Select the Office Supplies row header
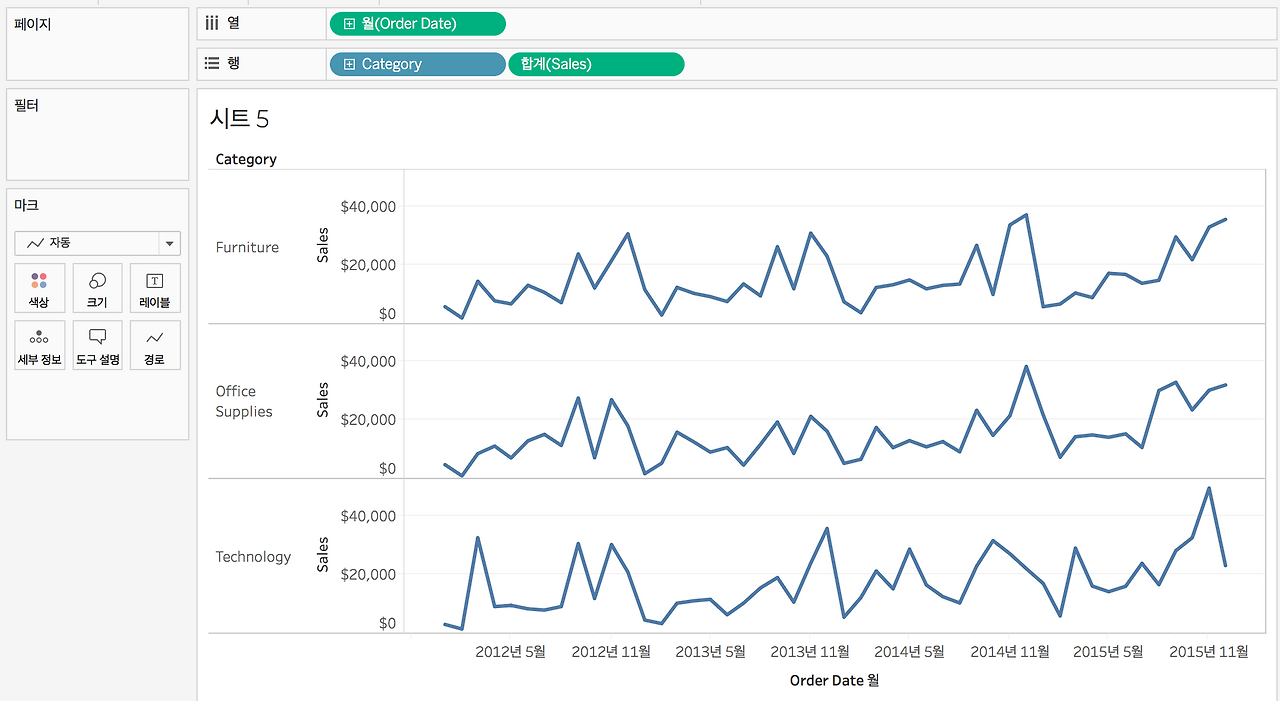This screenshot has width=1280, height=701. 244,401
